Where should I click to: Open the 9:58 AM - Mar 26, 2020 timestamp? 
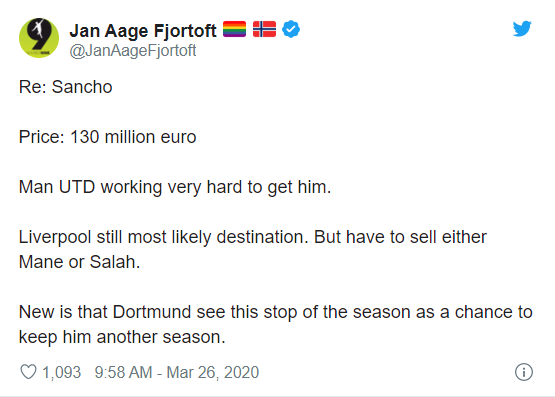coord(177,372)
